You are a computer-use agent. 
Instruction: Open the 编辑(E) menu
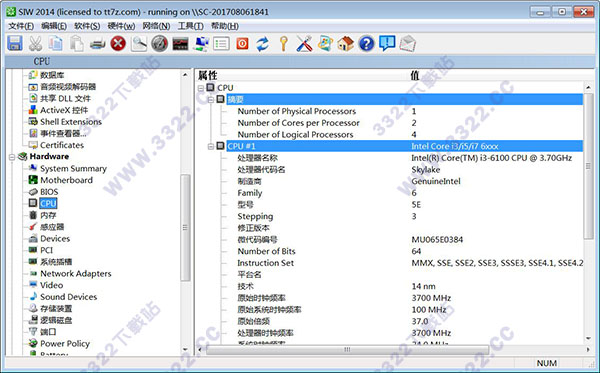pyautogui.click(x=54, y=26)
